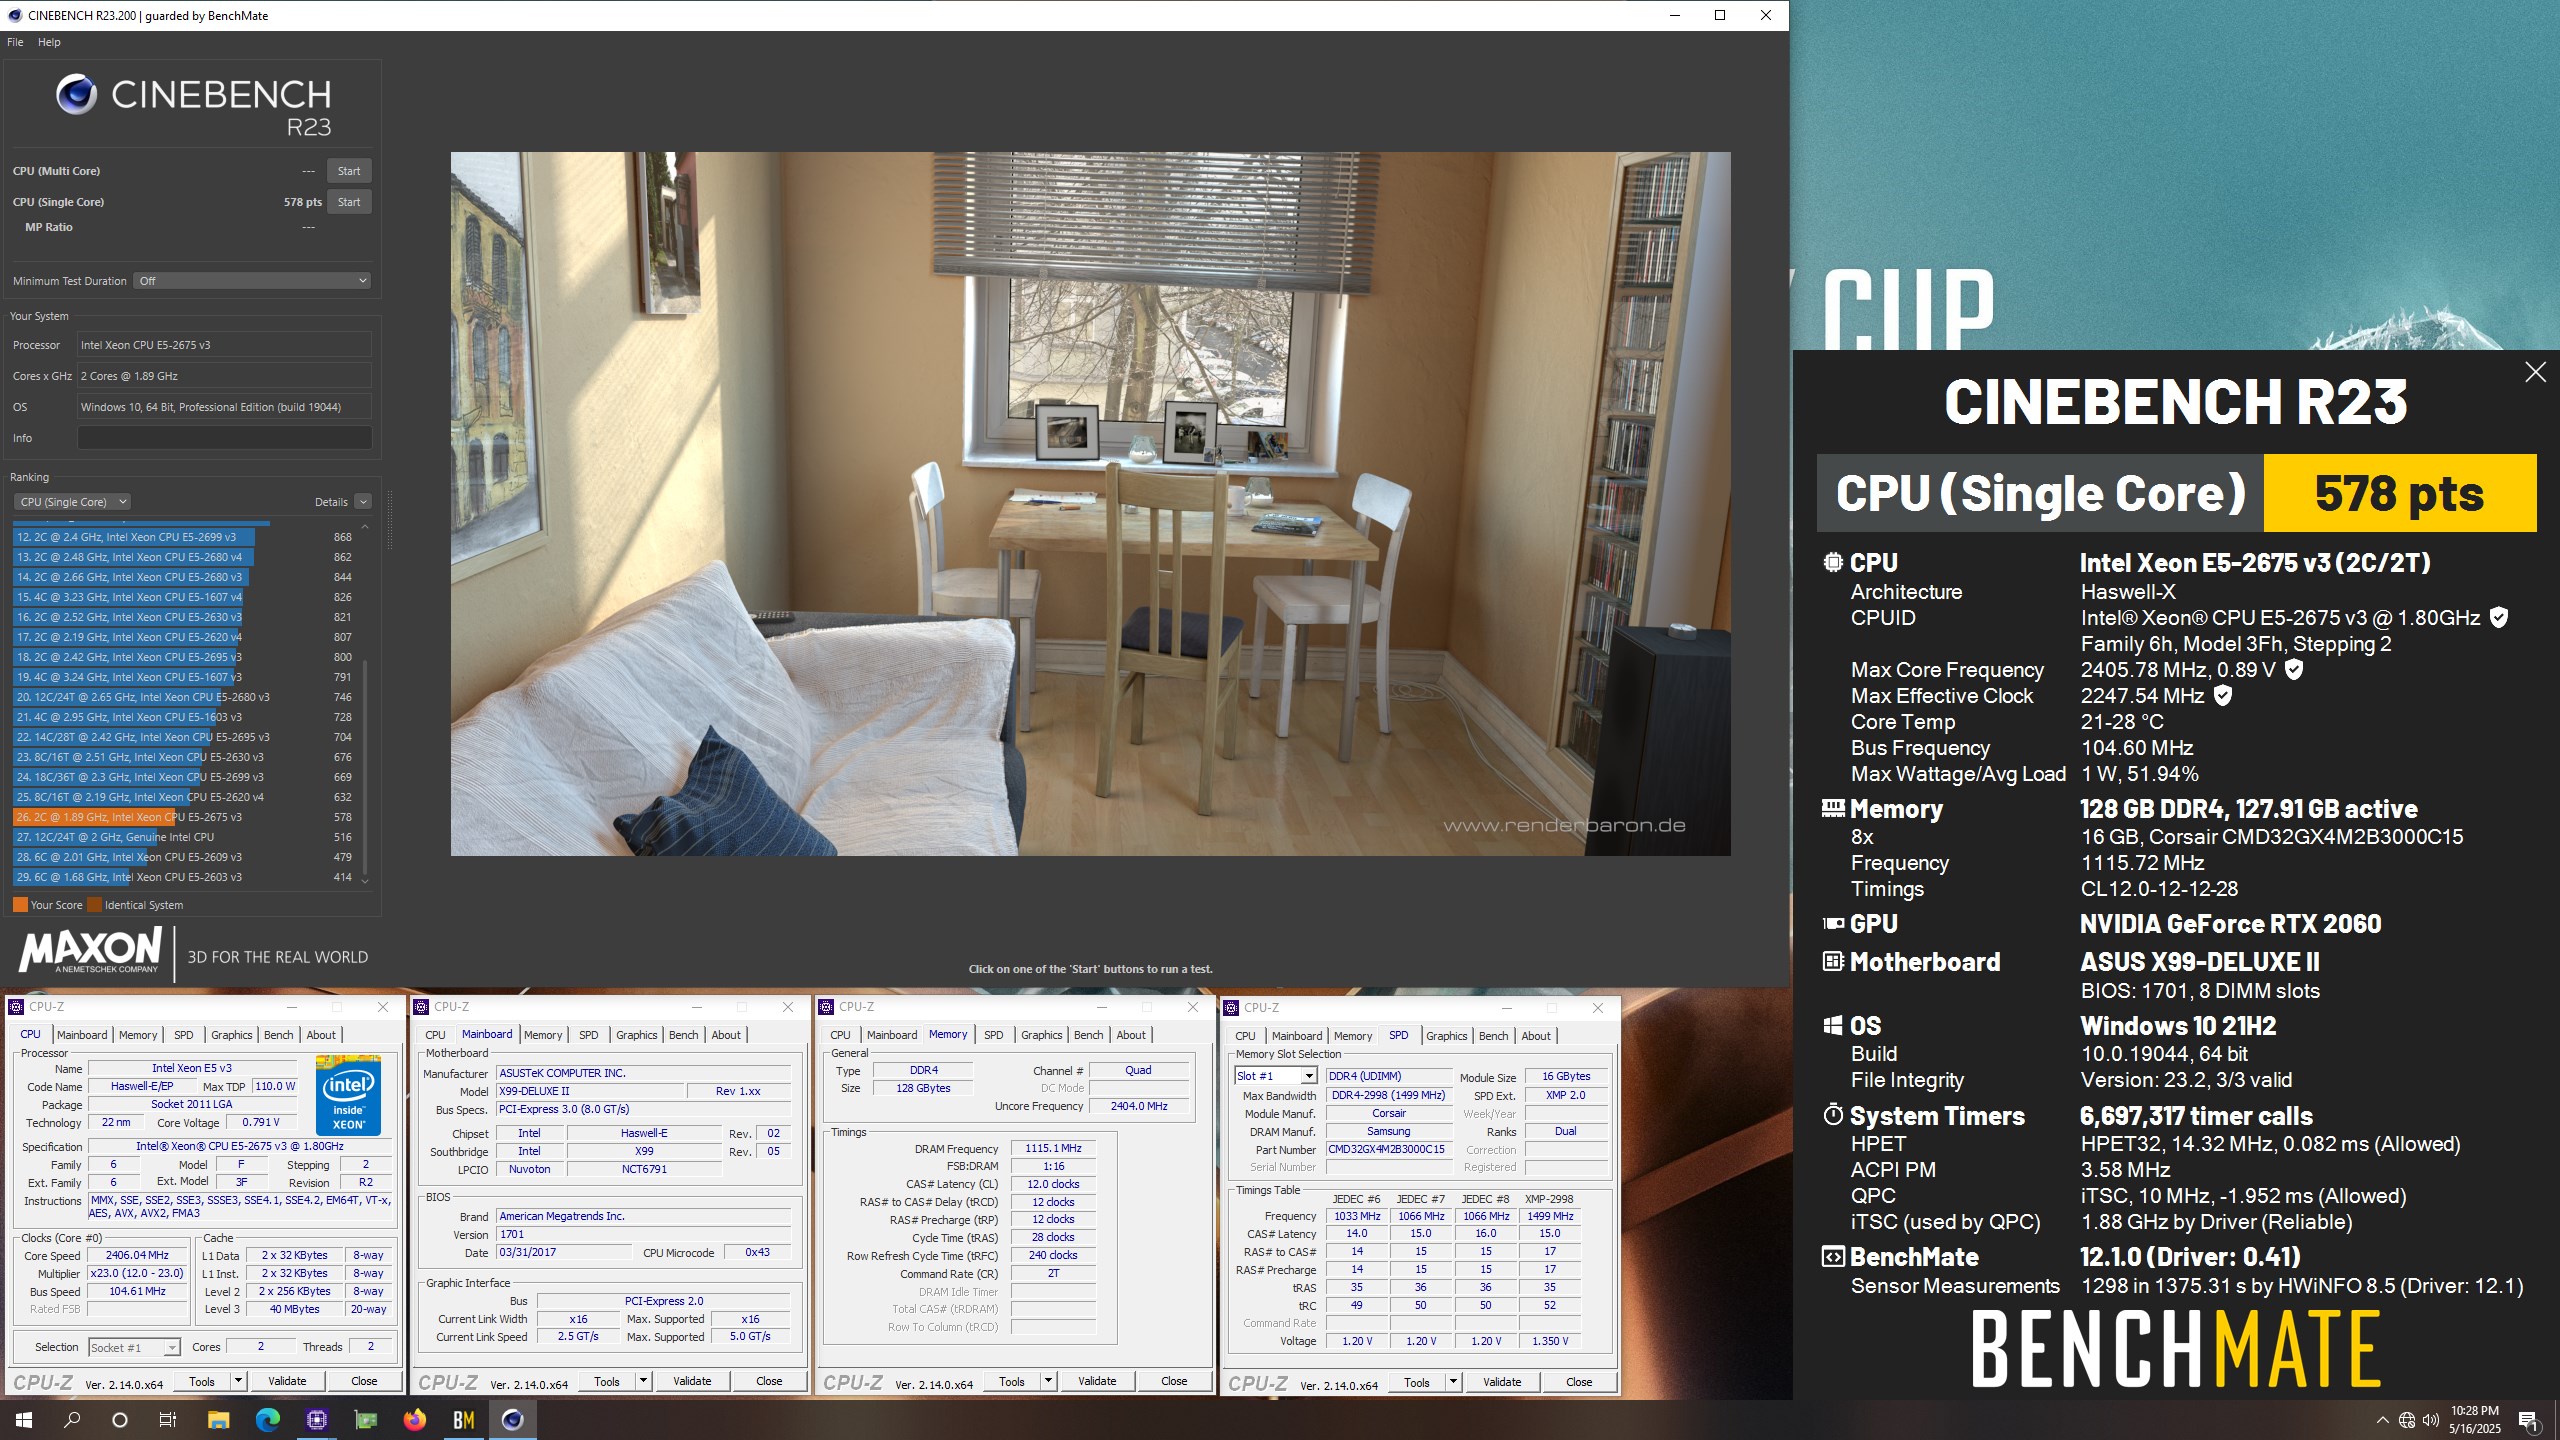Click the Cinebench sphere logo
The image size is (2560, 1440).
pos(76,94)
